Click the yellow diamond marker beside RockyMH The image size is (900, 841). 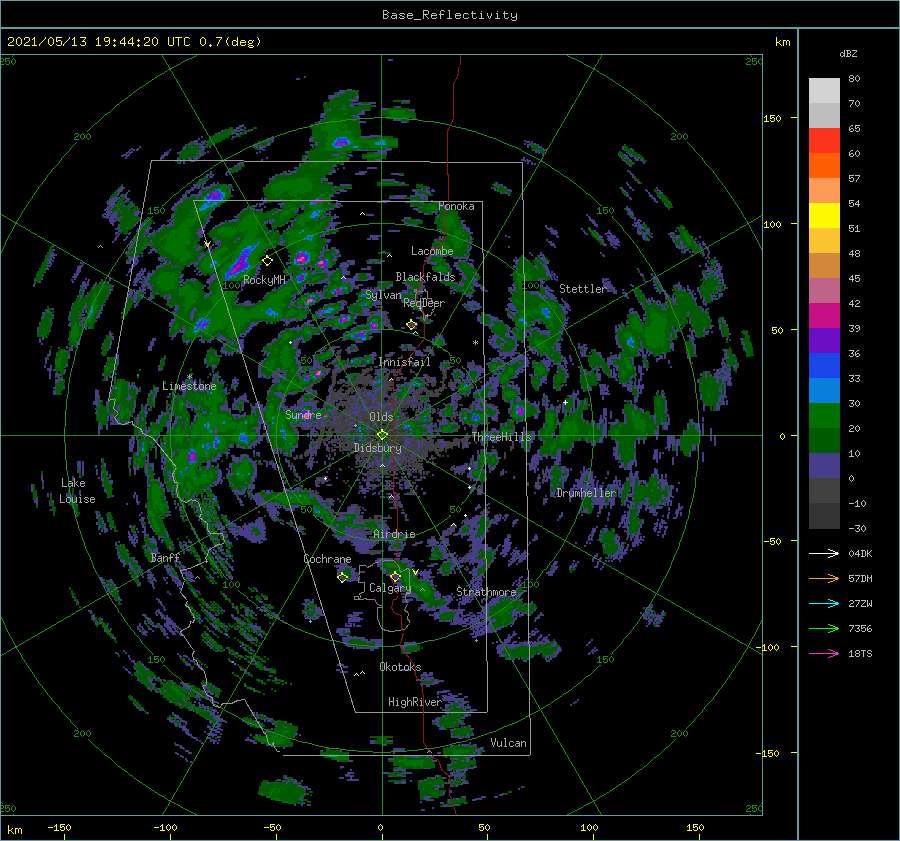(x=267, y=261)
